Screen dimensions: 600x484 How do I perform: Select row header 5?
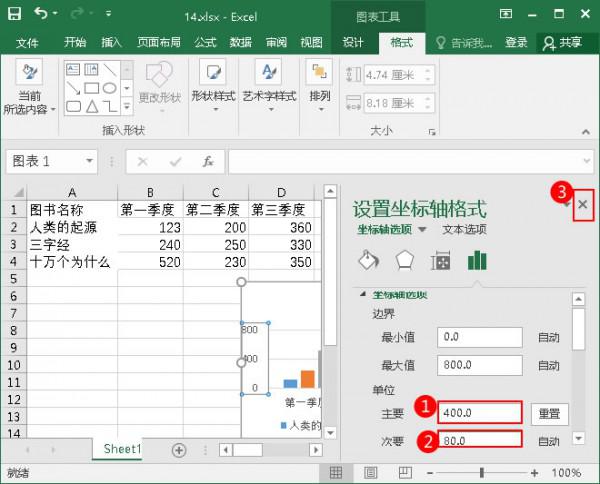pyautogui.click(x=14, y=279)
